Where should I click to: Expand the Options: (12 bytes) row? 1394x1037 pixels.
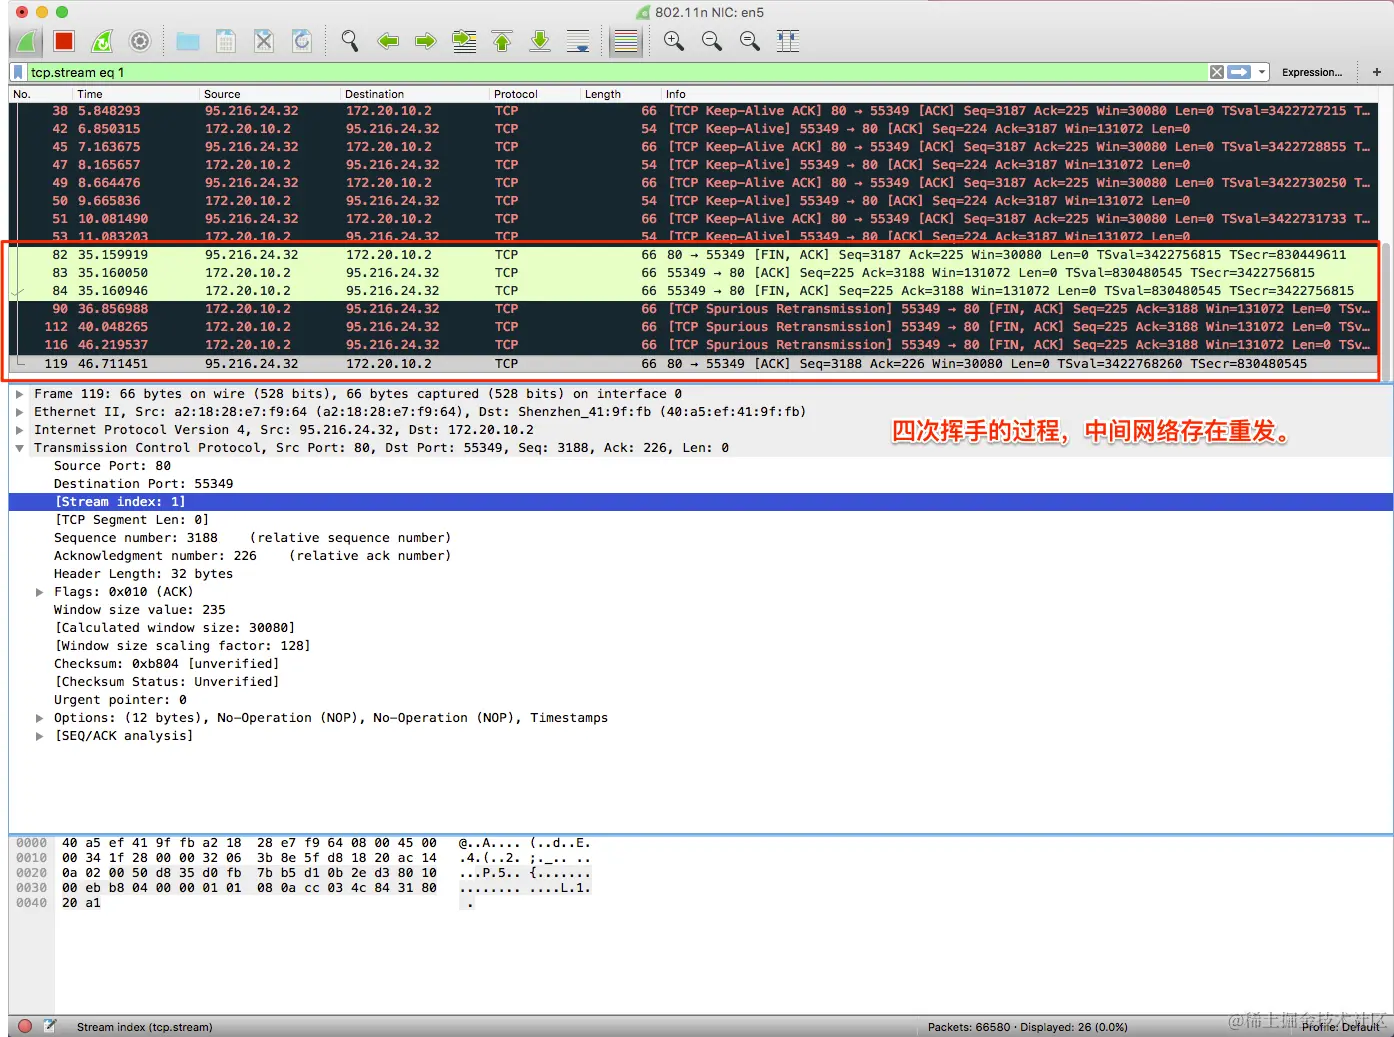click(x=40, y=718)
